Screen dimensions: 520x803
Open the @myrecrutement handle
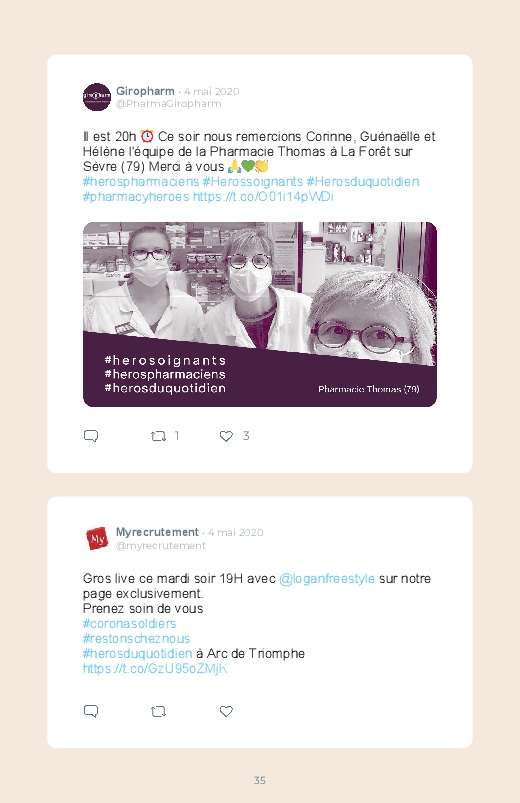tap(161, 546)
